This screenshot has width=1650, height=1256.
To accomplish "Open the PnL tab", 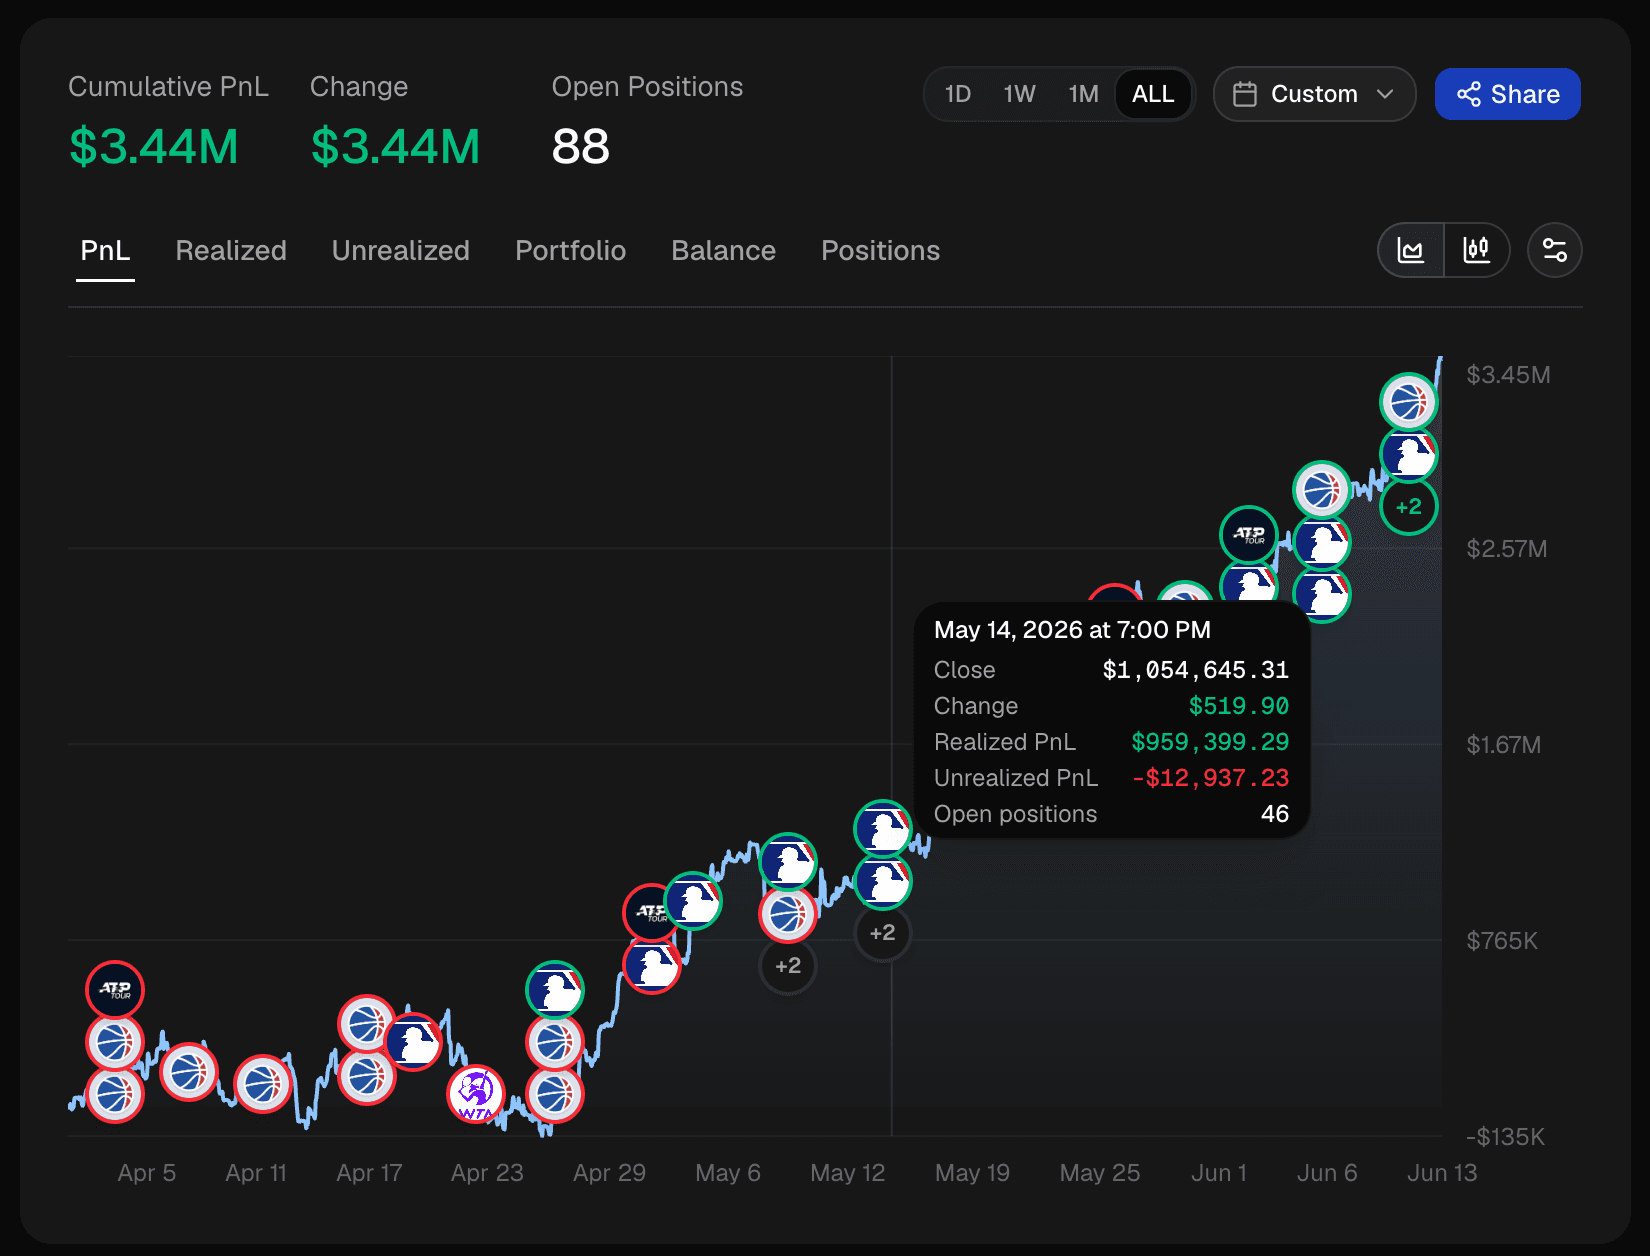I will (x=105, y=251).
